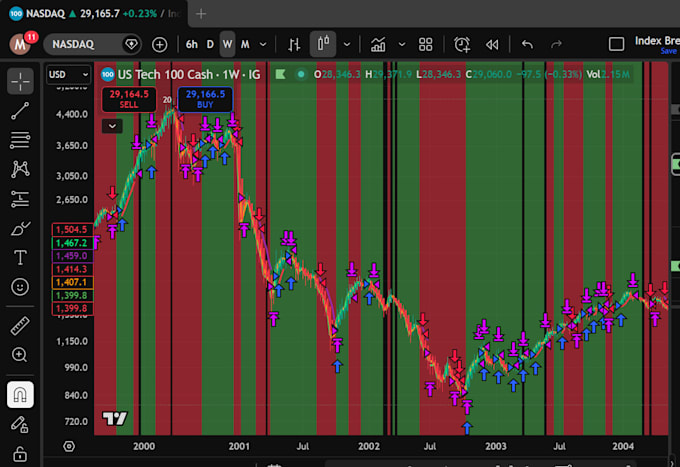Create a new alert

click(x=462, y=44)
